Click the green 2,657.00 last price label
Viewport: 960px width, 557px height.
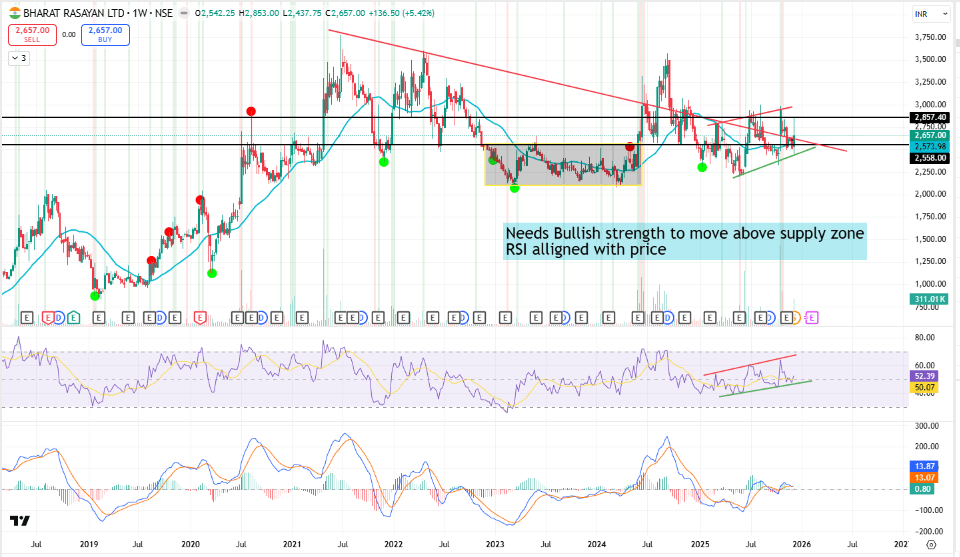pyautogui.click(x=931, y=135)
